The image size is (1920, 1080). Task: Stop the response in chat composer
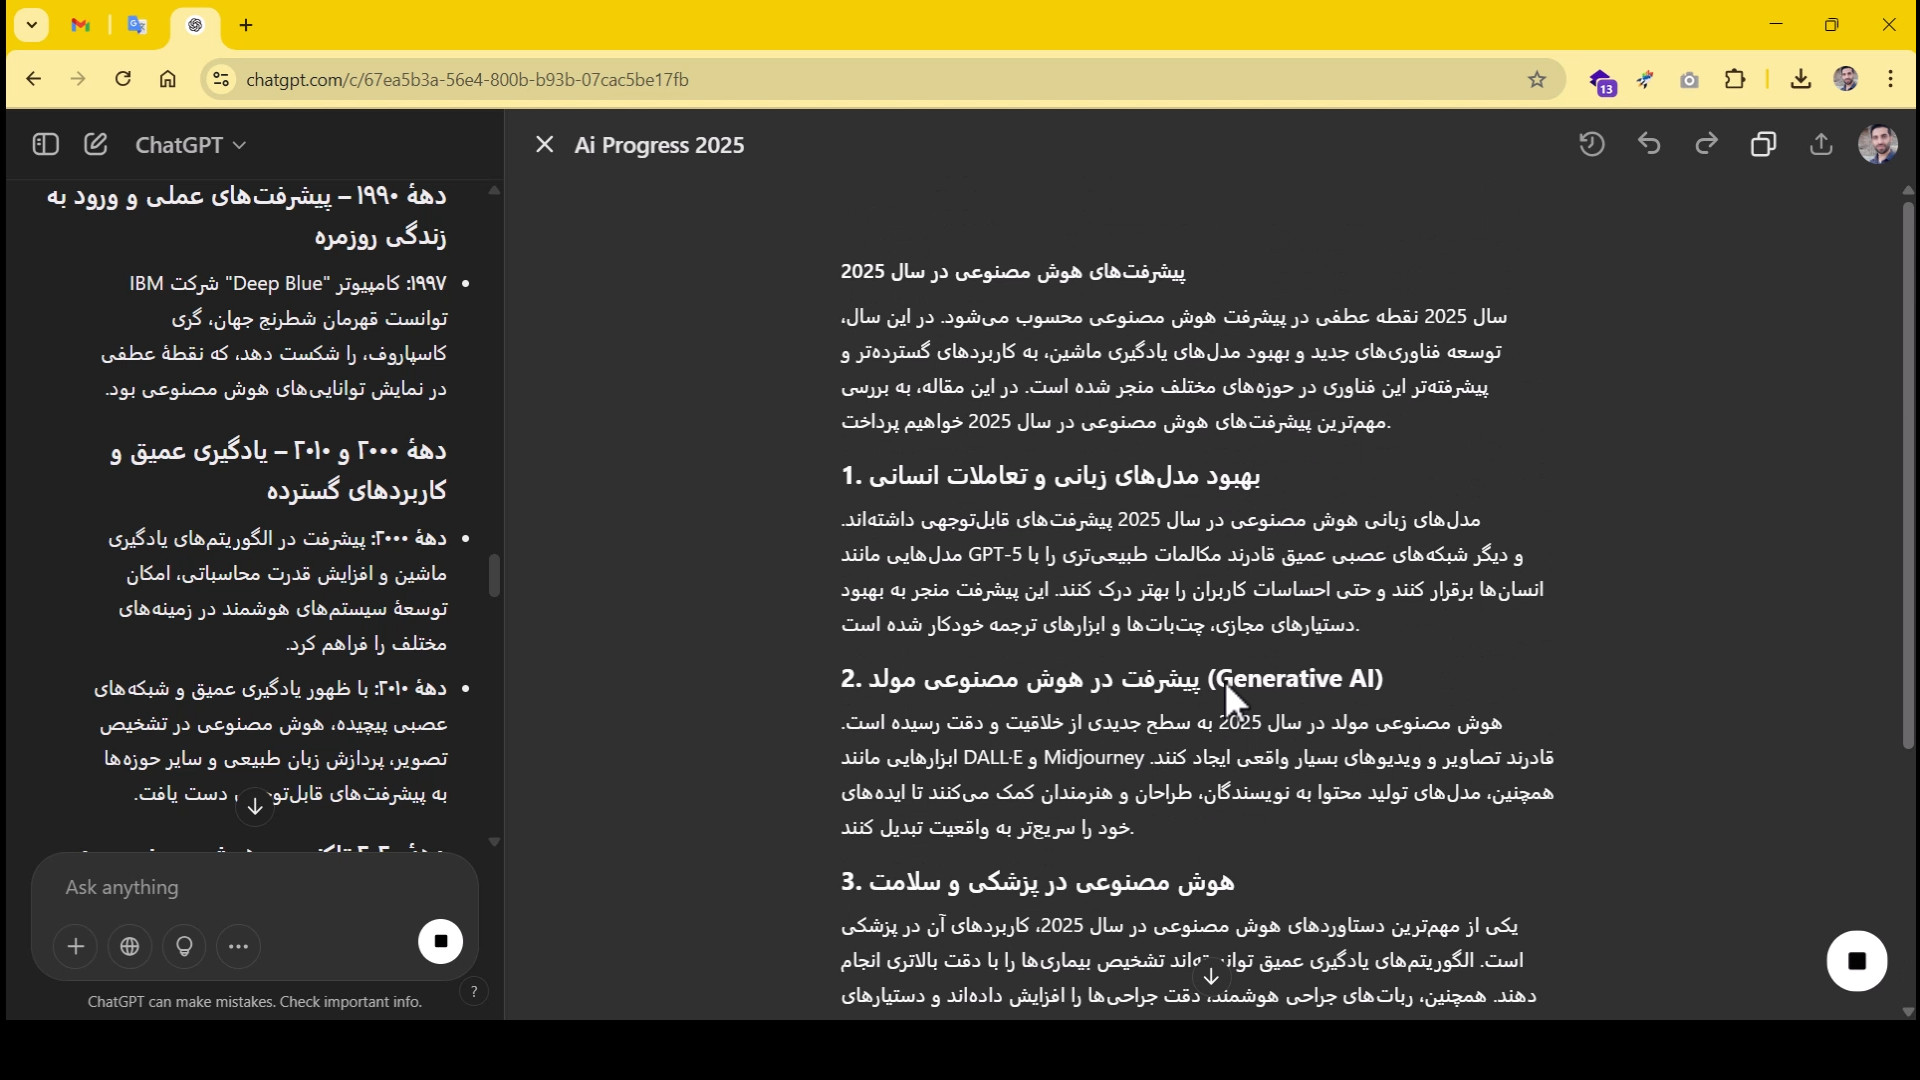pyautogui.click(x=440, y=942)
